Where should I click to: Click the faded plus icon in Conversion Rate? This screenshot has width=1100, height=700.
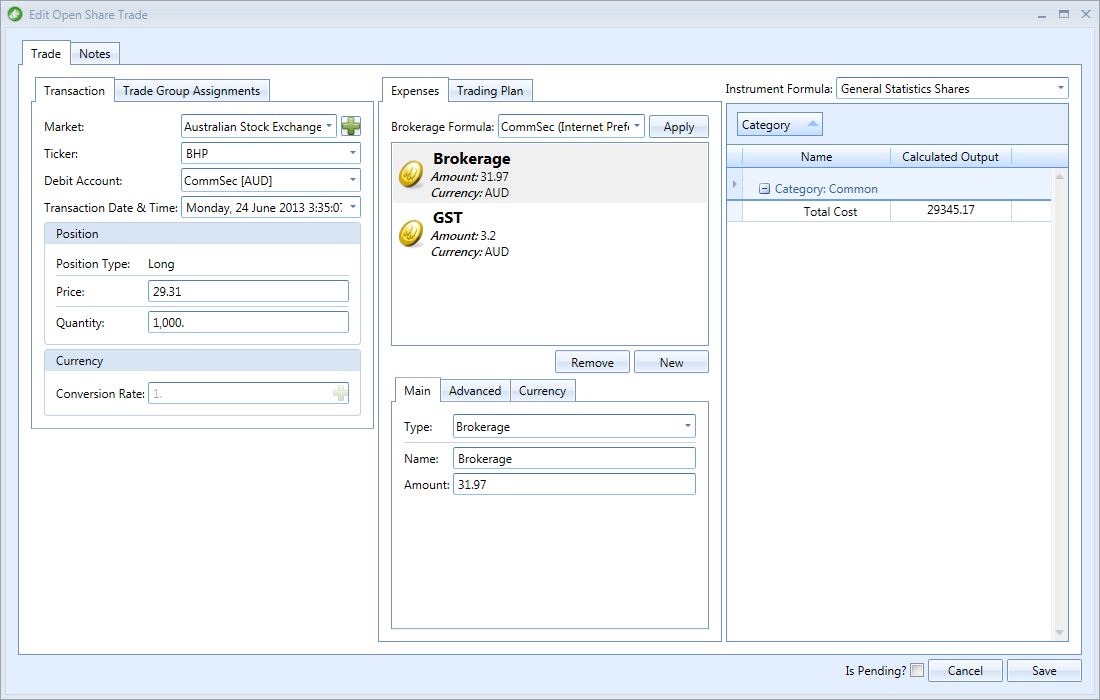point(340,393)
